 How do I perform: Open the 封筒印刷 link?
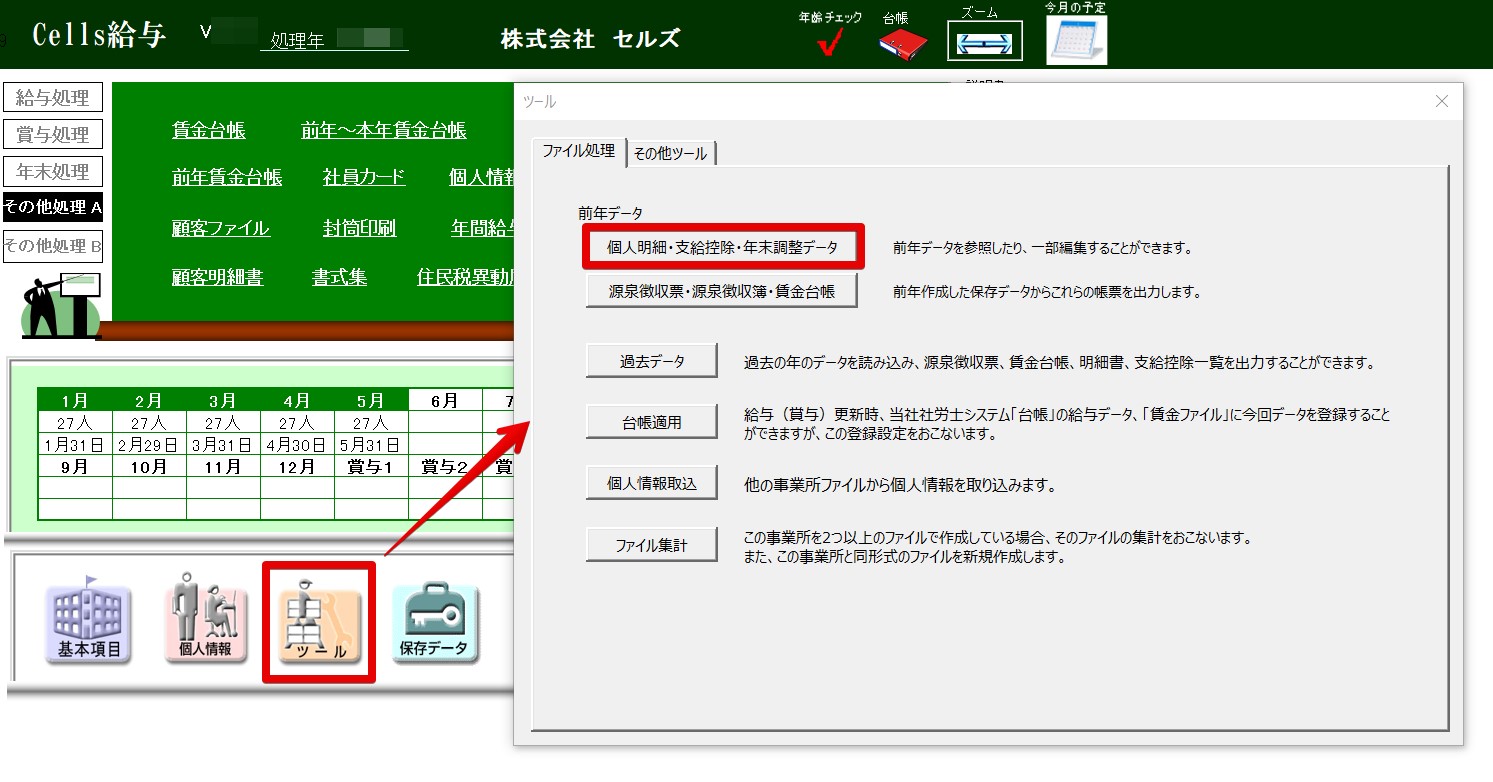359,229
